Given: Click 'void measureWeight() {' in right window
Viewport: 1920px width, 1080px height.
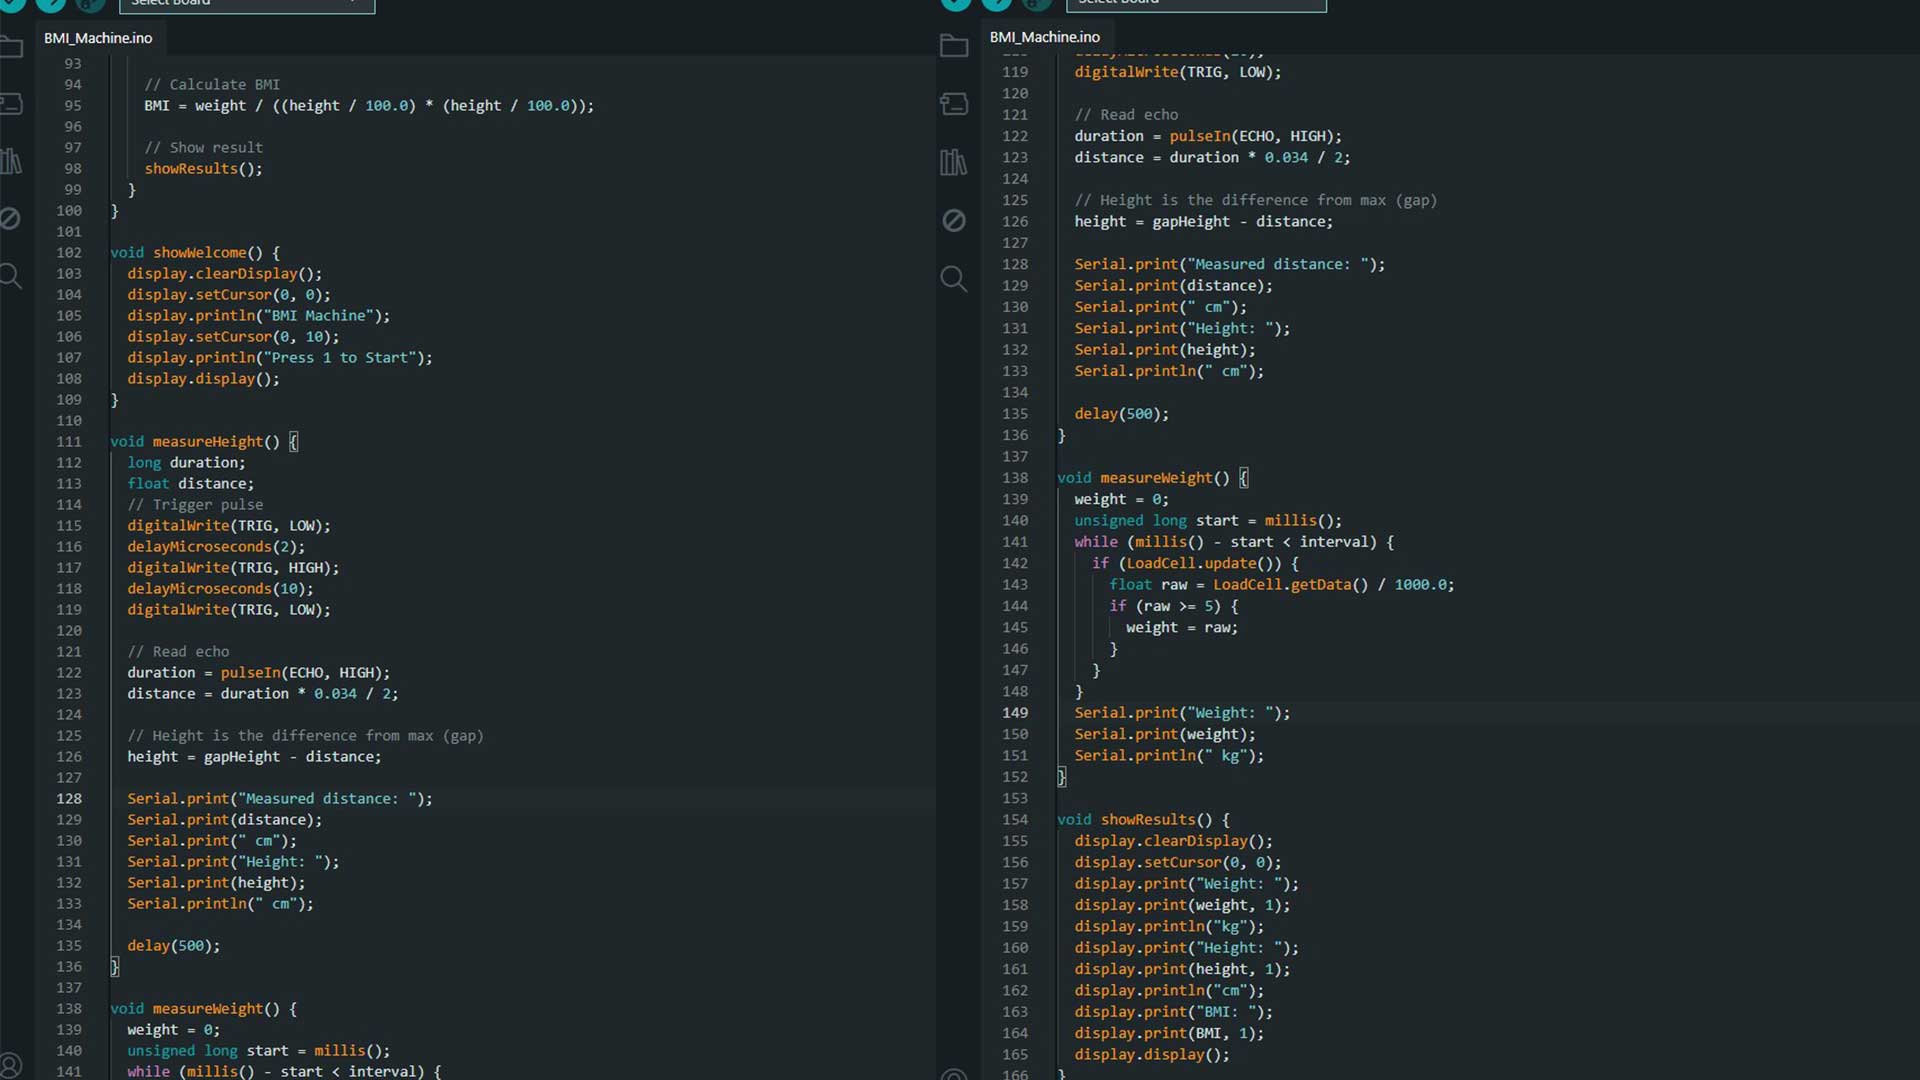Looking at the screenshot, I should (1153, 477).
